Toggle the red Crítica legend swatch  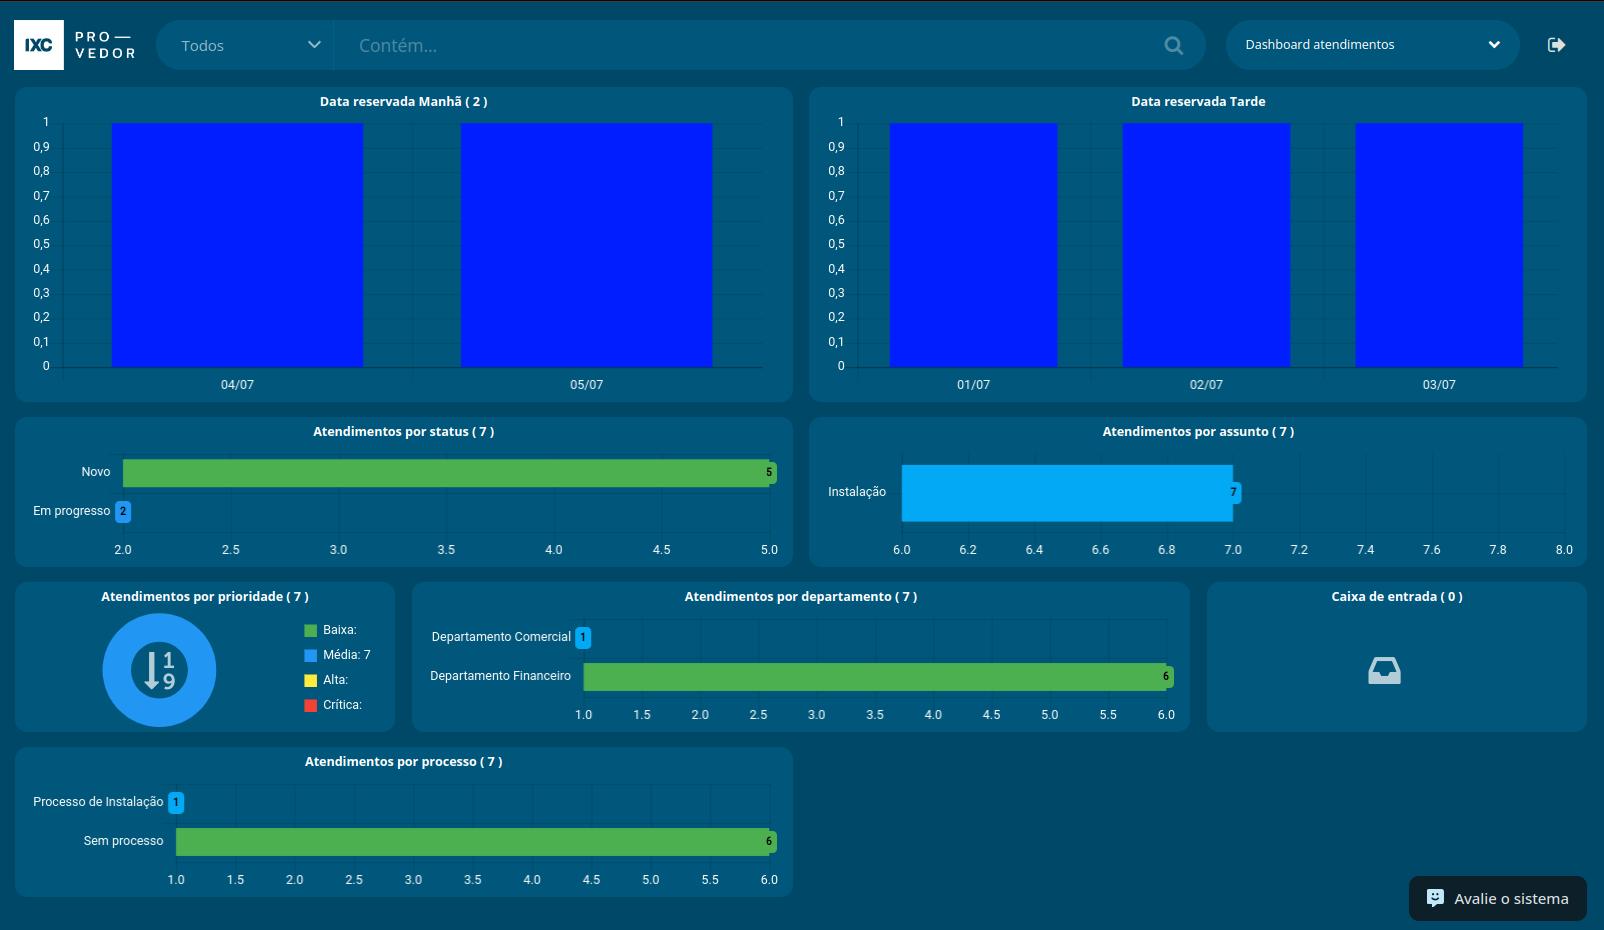311,706
